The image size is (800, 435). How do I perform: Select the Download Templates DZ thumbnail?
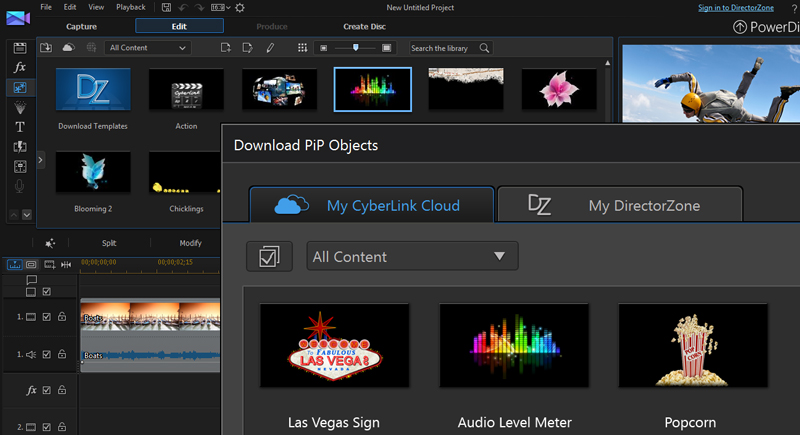93,89
